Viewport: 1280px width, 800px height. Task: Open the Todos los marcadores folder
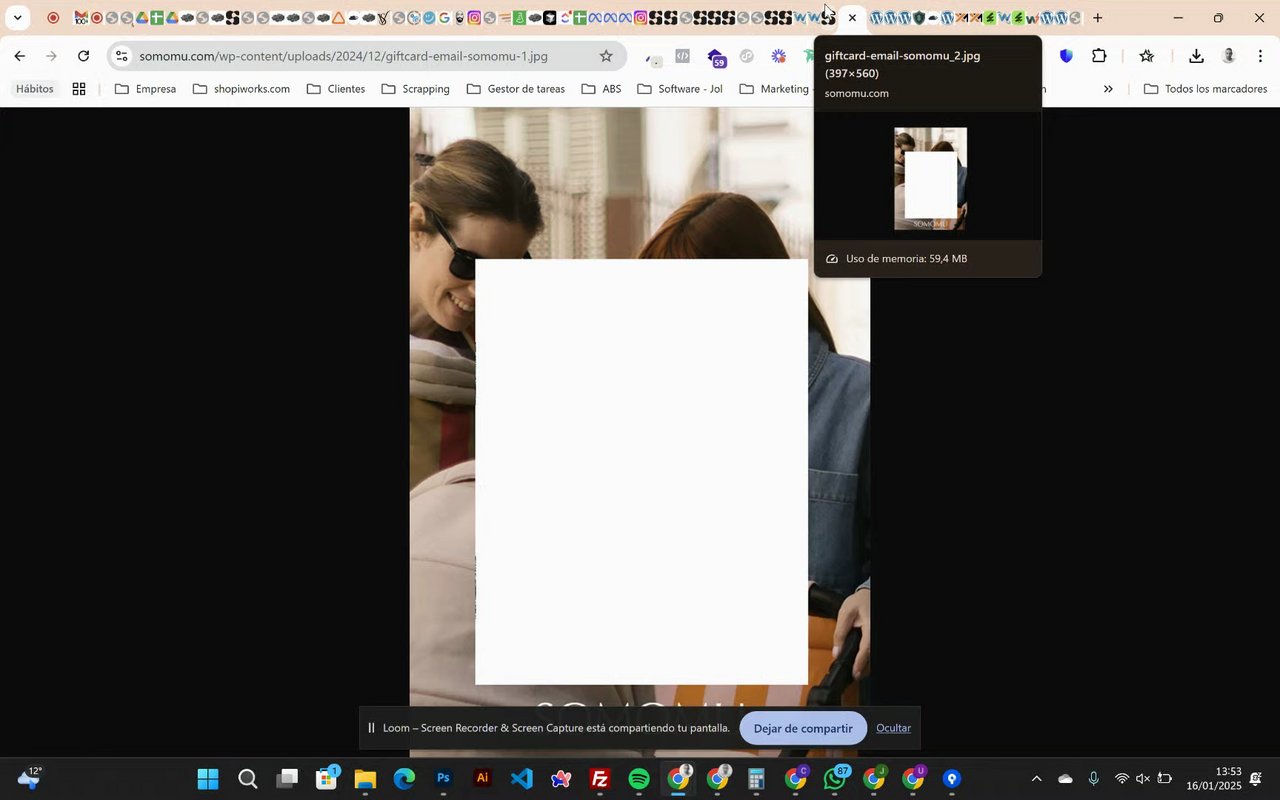(1205, 89)
